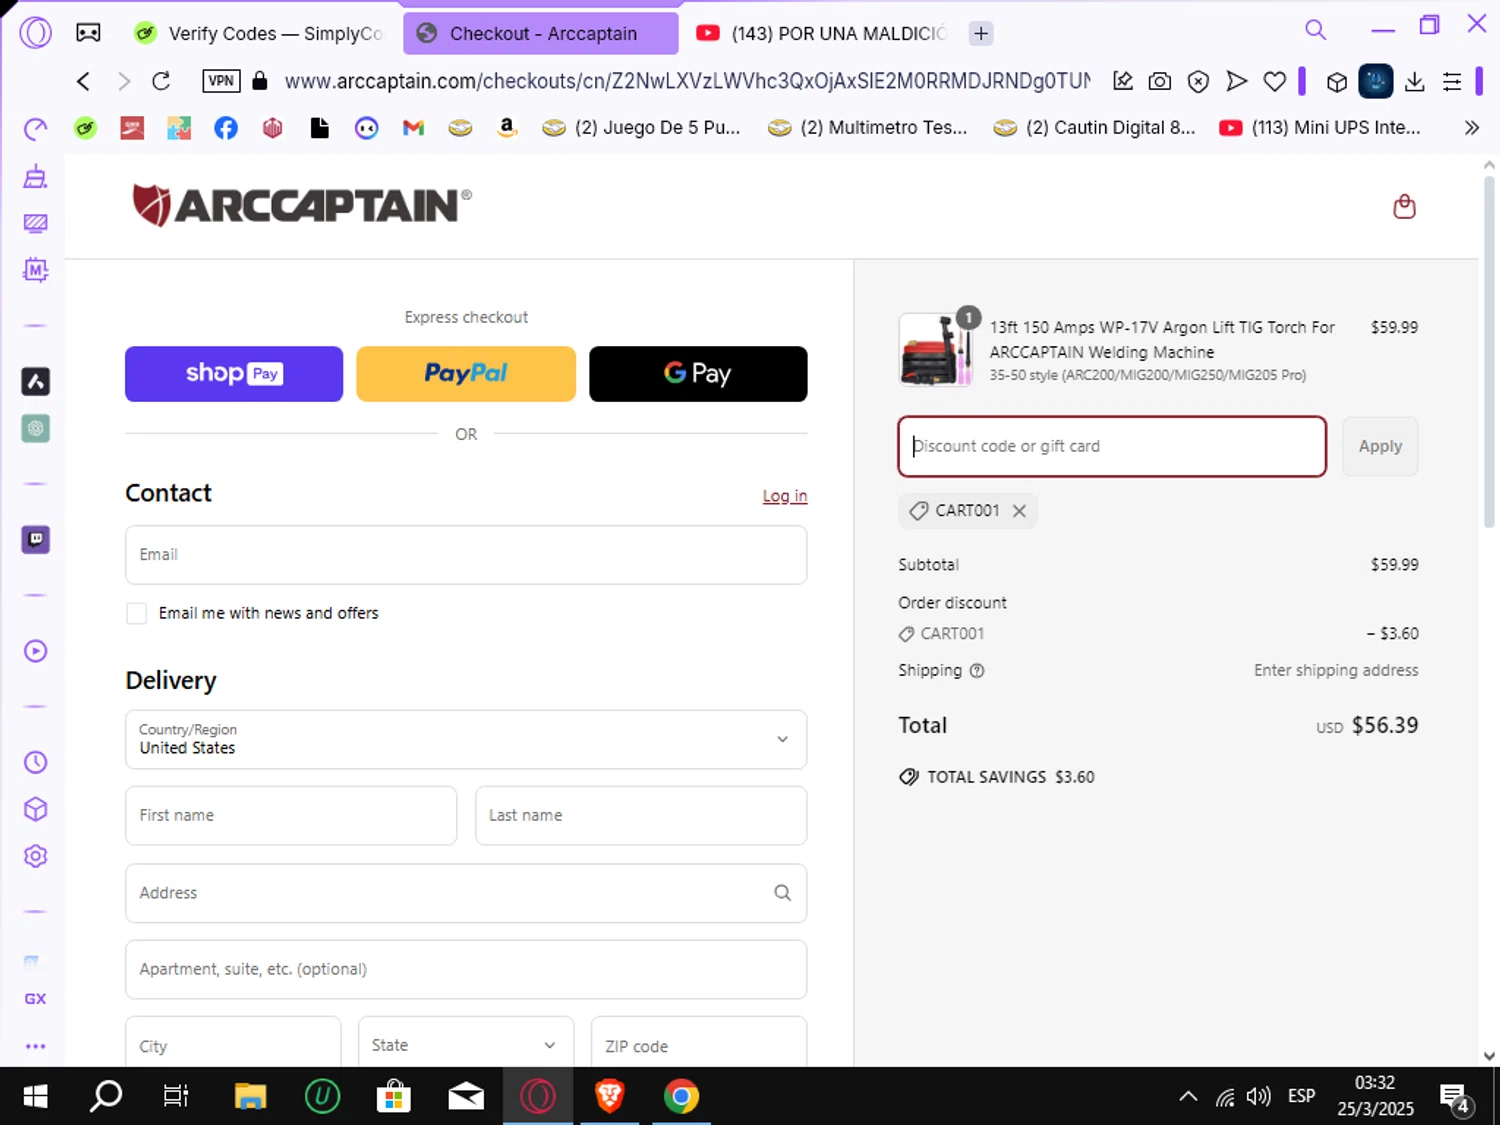Click the Log in link
The image size is (1500, 1125).
(x=785, y=496)
